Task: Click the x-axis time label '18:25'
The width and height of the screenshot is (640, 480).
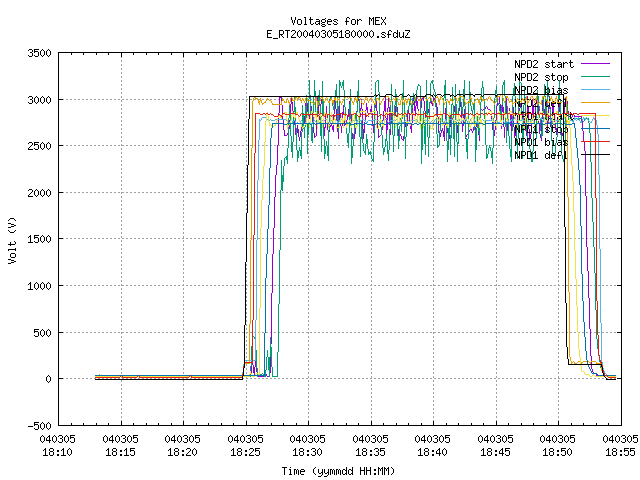Action: click(x=245, y=452)
